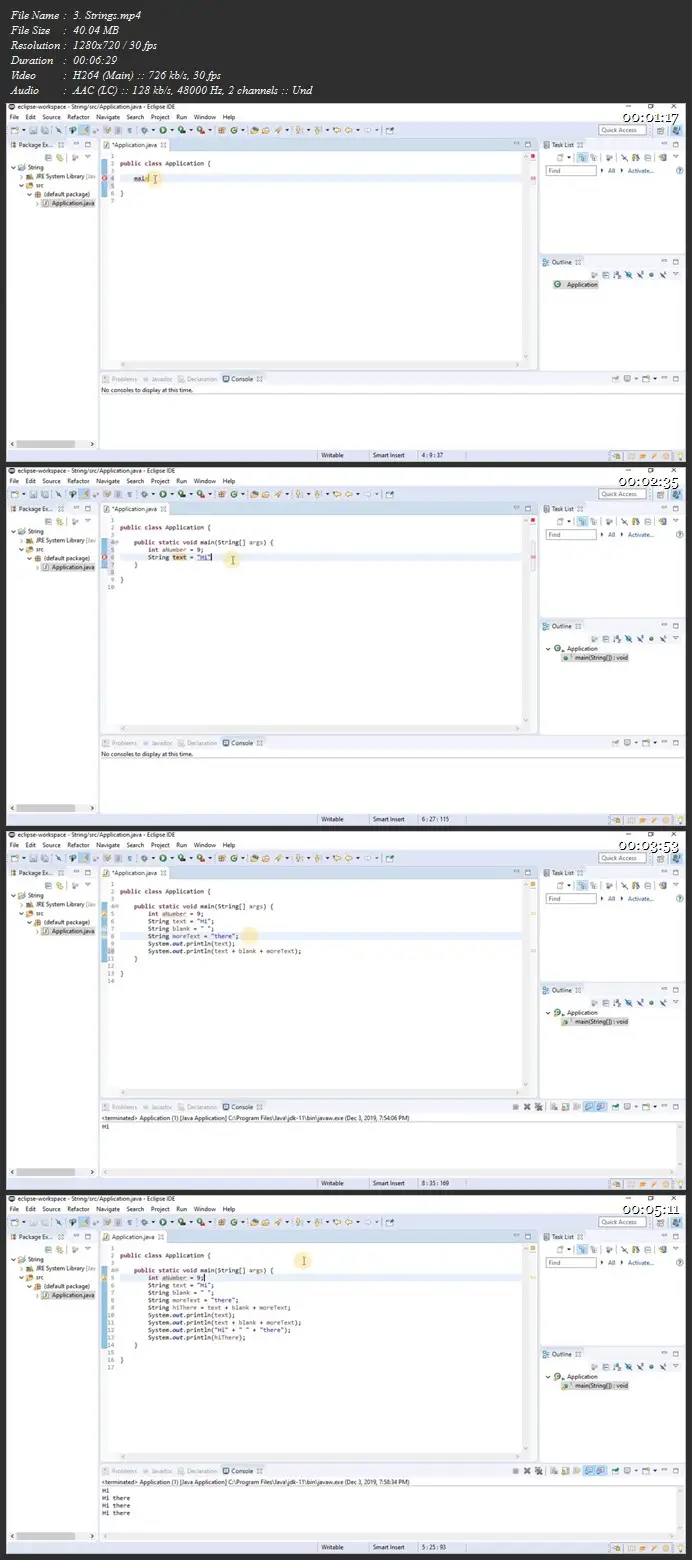The height and width of the screenshot is (1560, 692).
Task: Switch to Problems tab in 00:01:17 frame
Action: click(120, 379)
